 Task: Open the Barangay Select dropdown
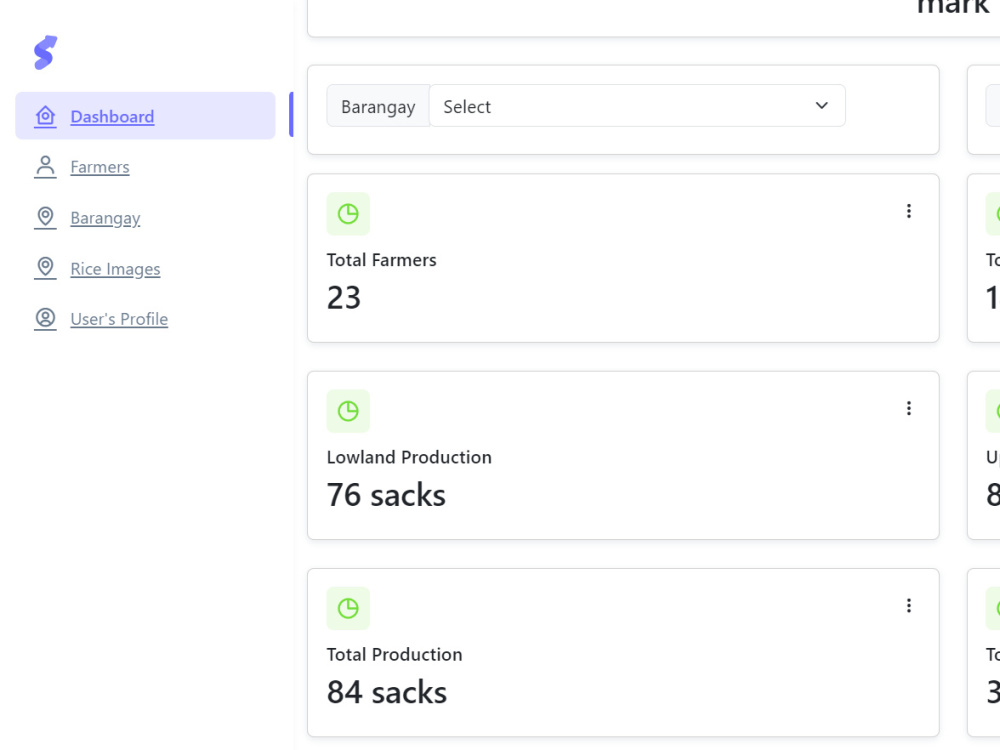click(x=637, y=106)
